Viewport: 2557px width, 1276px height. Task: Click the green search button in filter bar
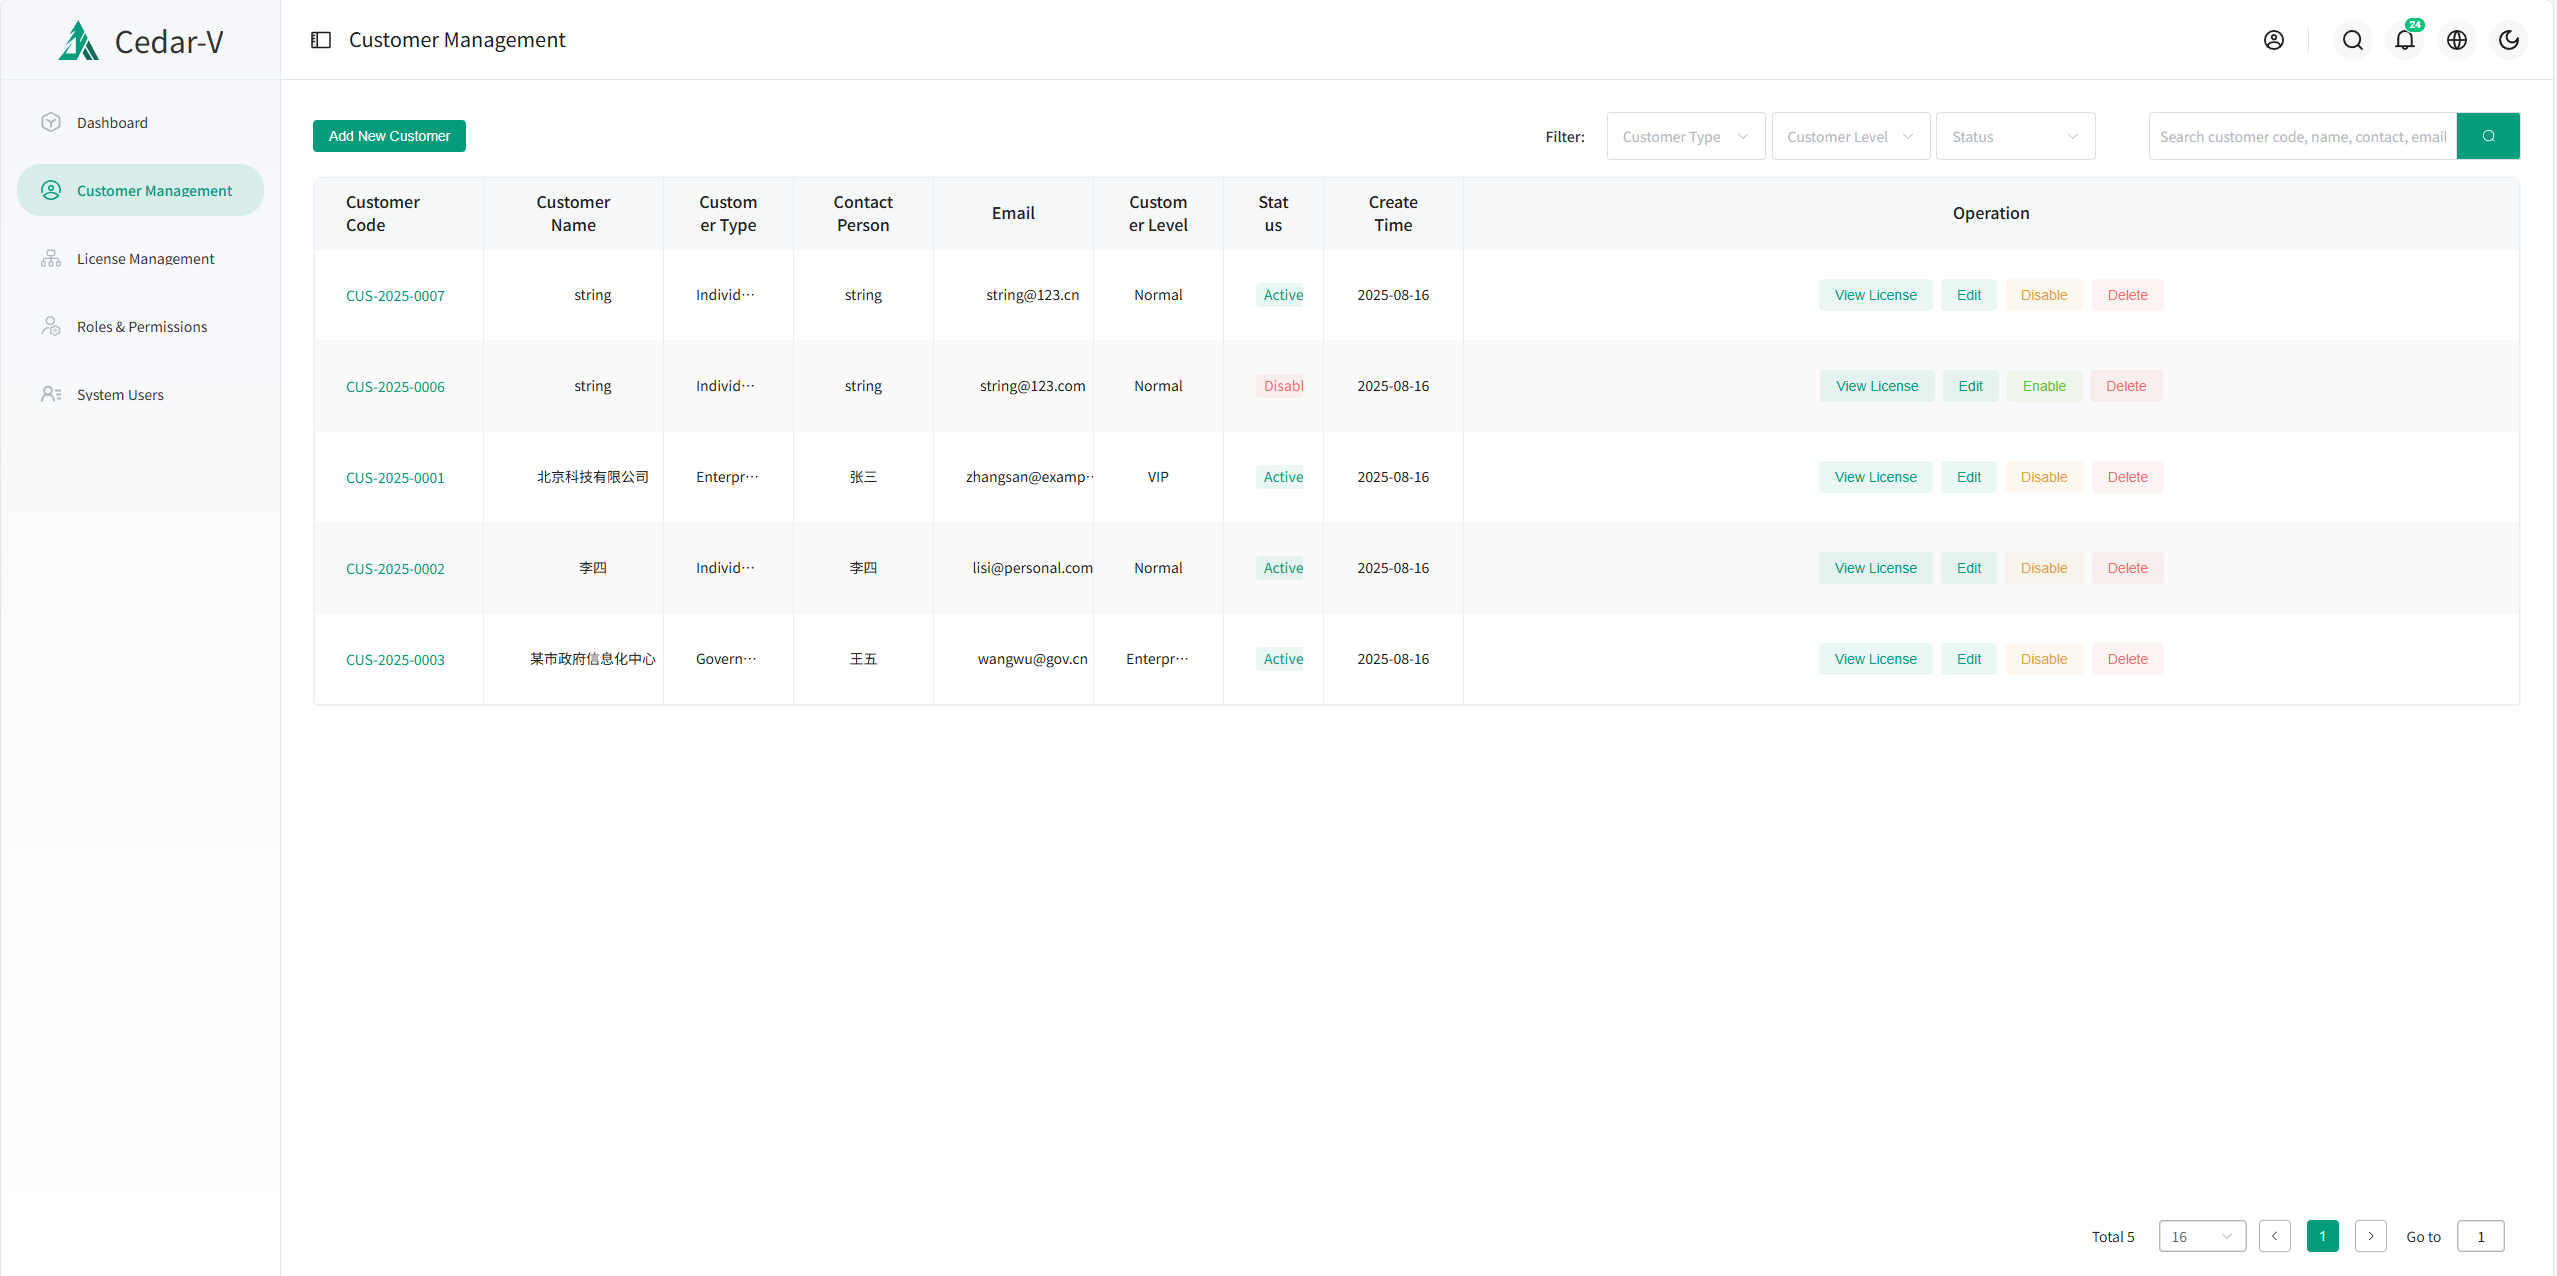(2488, 136)
